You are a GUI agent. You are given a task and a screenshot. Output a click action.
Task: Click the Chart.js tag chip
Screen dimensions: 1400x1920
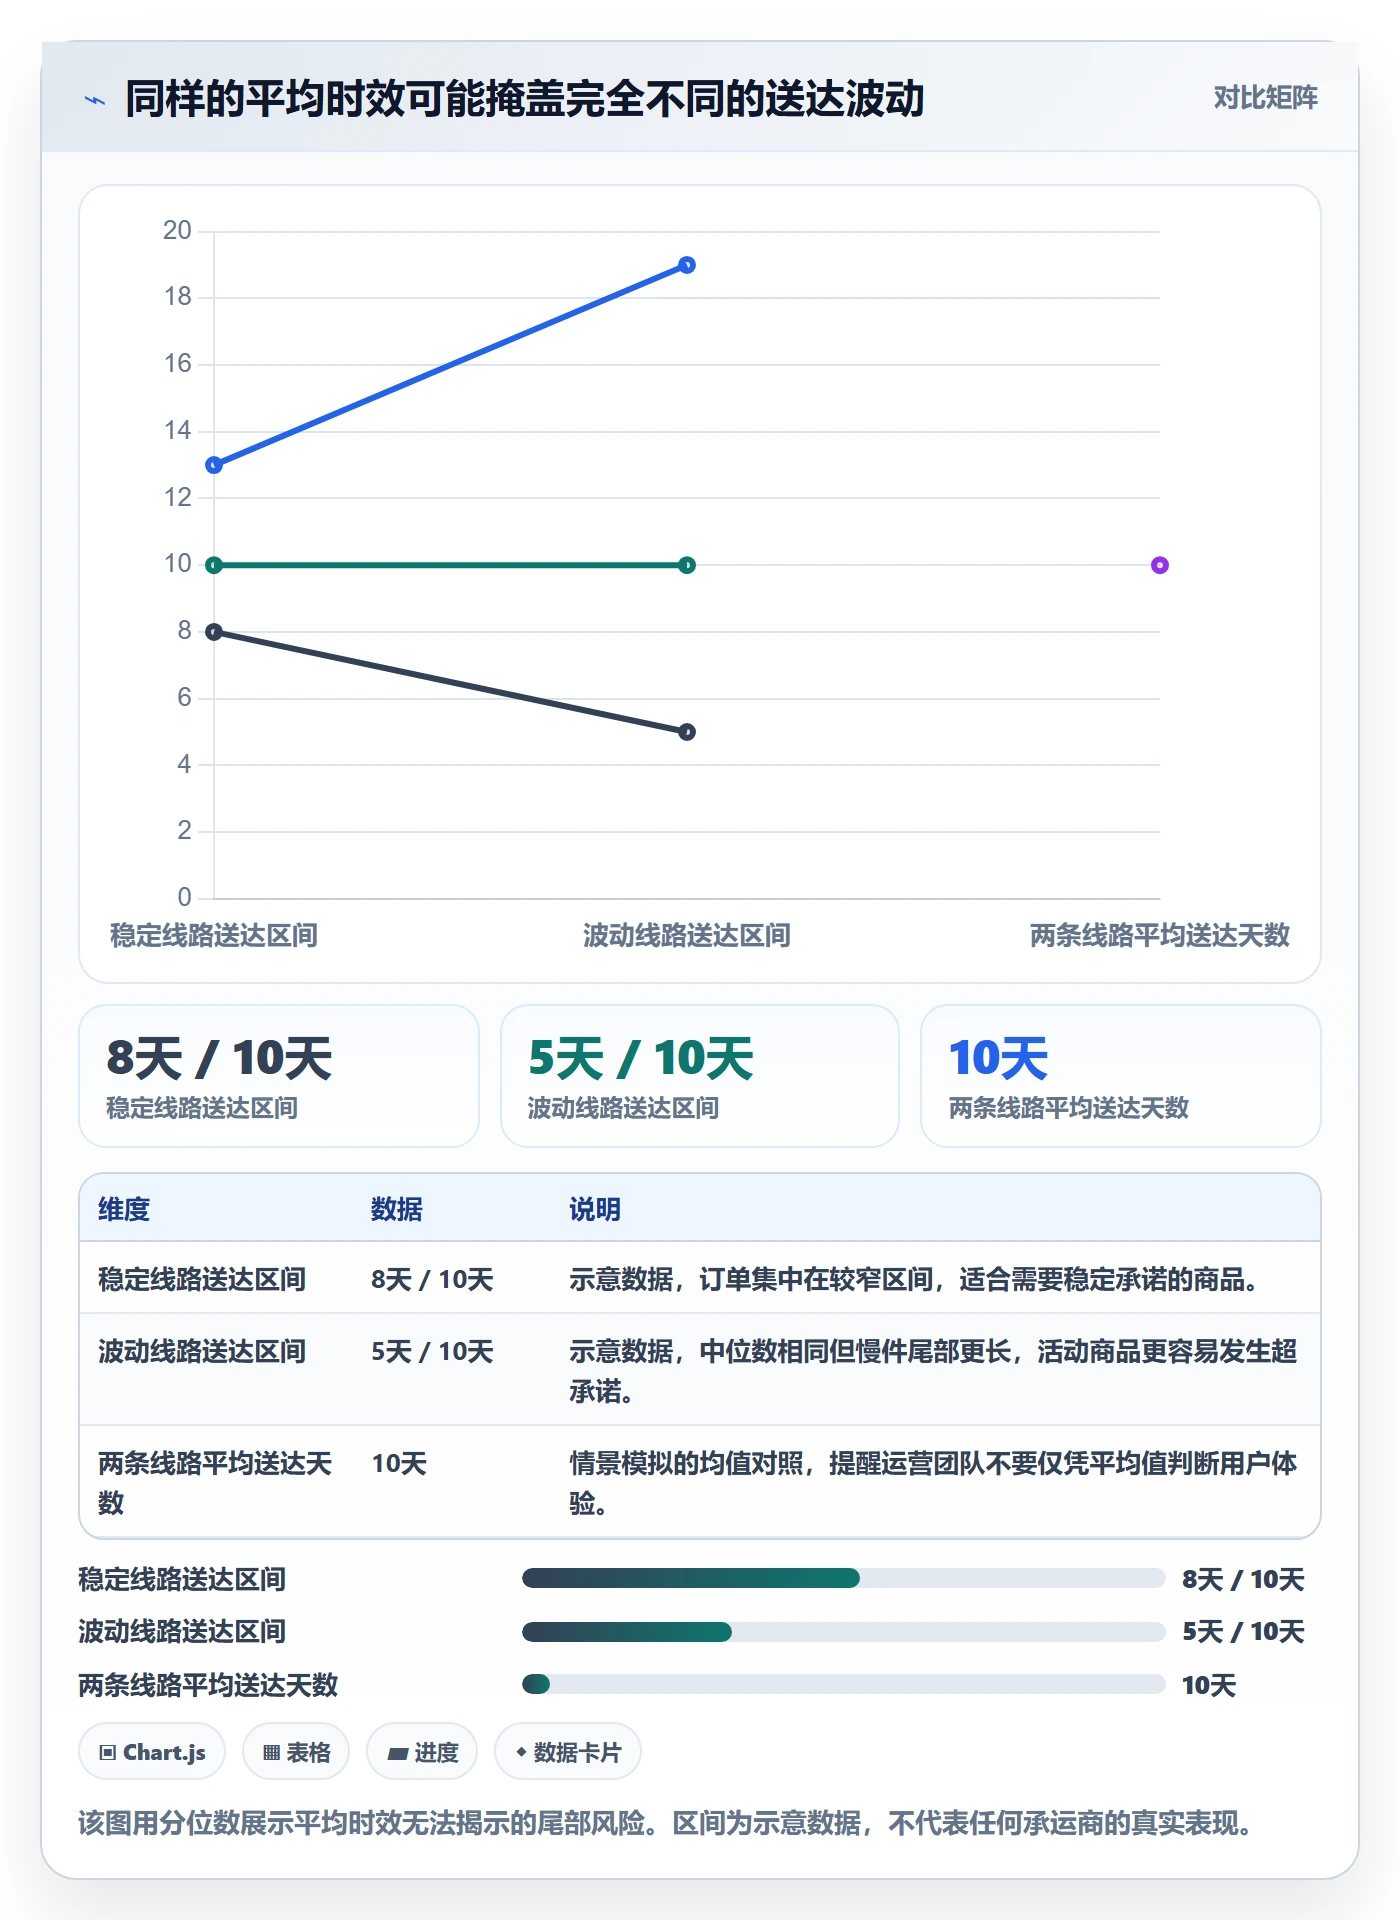pyautogui.click(x=152, y=1752)
